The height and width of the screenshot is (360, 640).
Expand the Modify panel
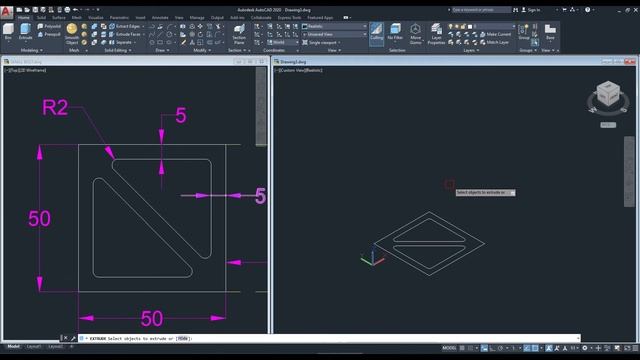click(202, 50)
